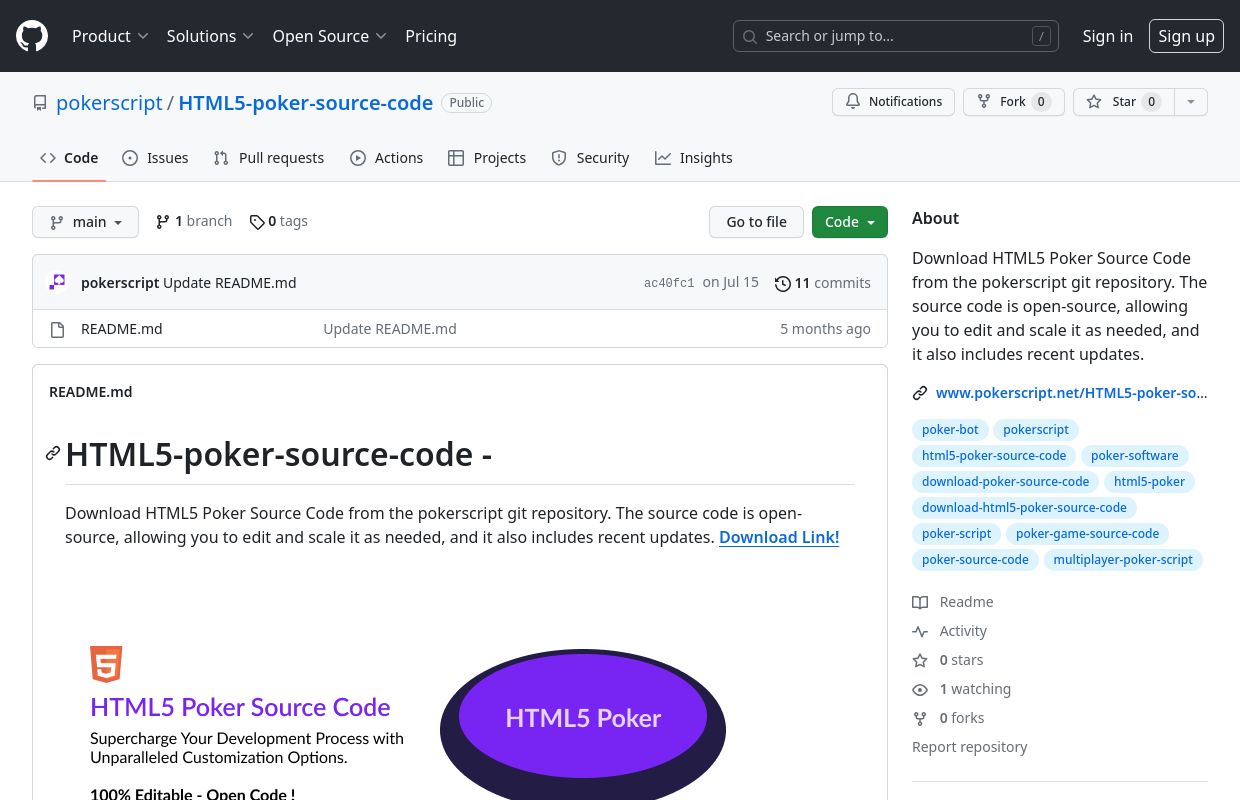This screenshot has height=800, width=1240.
Task: Click the branch icon beside 1 branch
Action: tap(163, 221)
